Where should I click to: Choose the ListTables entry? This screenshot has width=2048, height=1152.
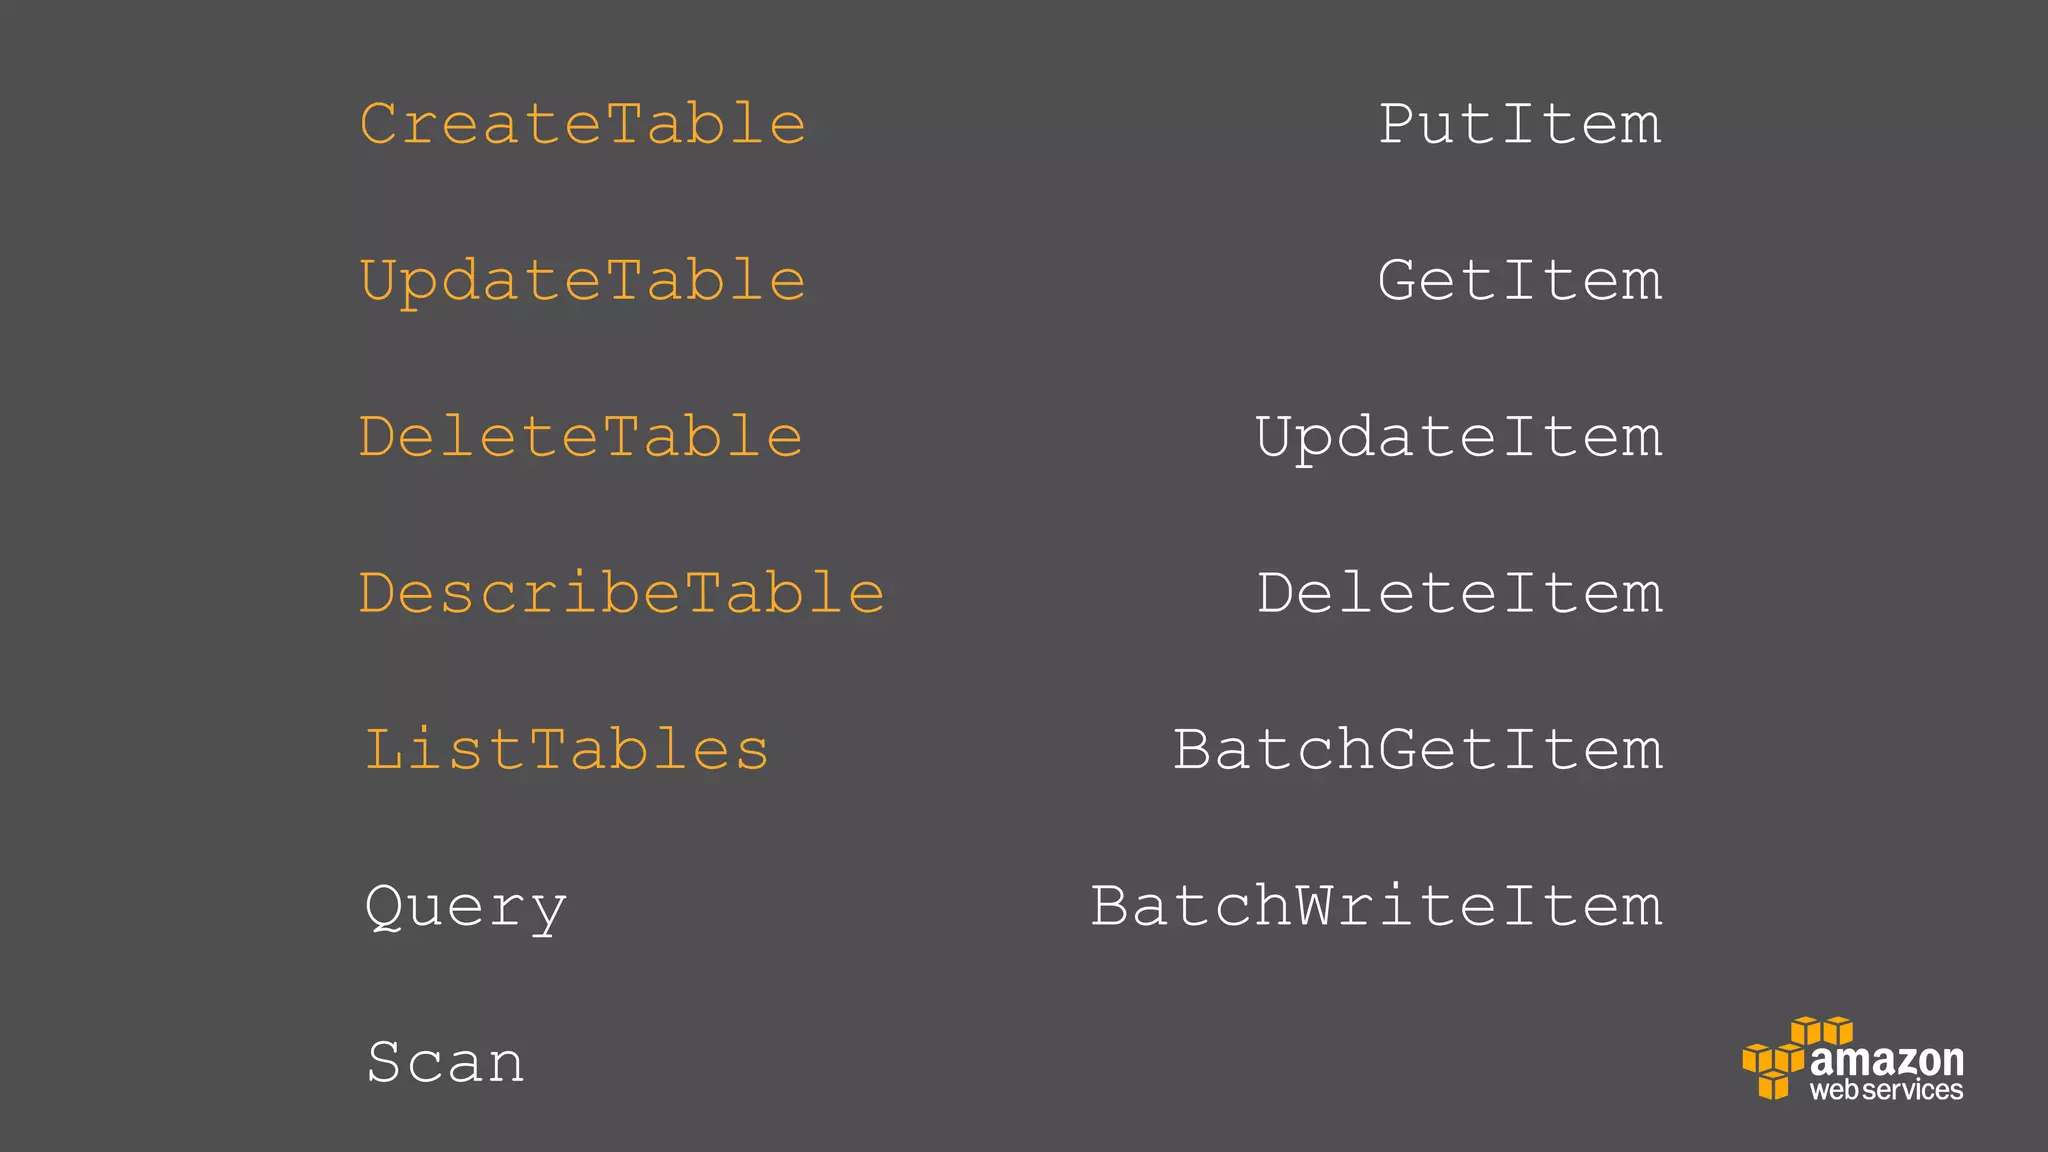[x=567, y=750]
